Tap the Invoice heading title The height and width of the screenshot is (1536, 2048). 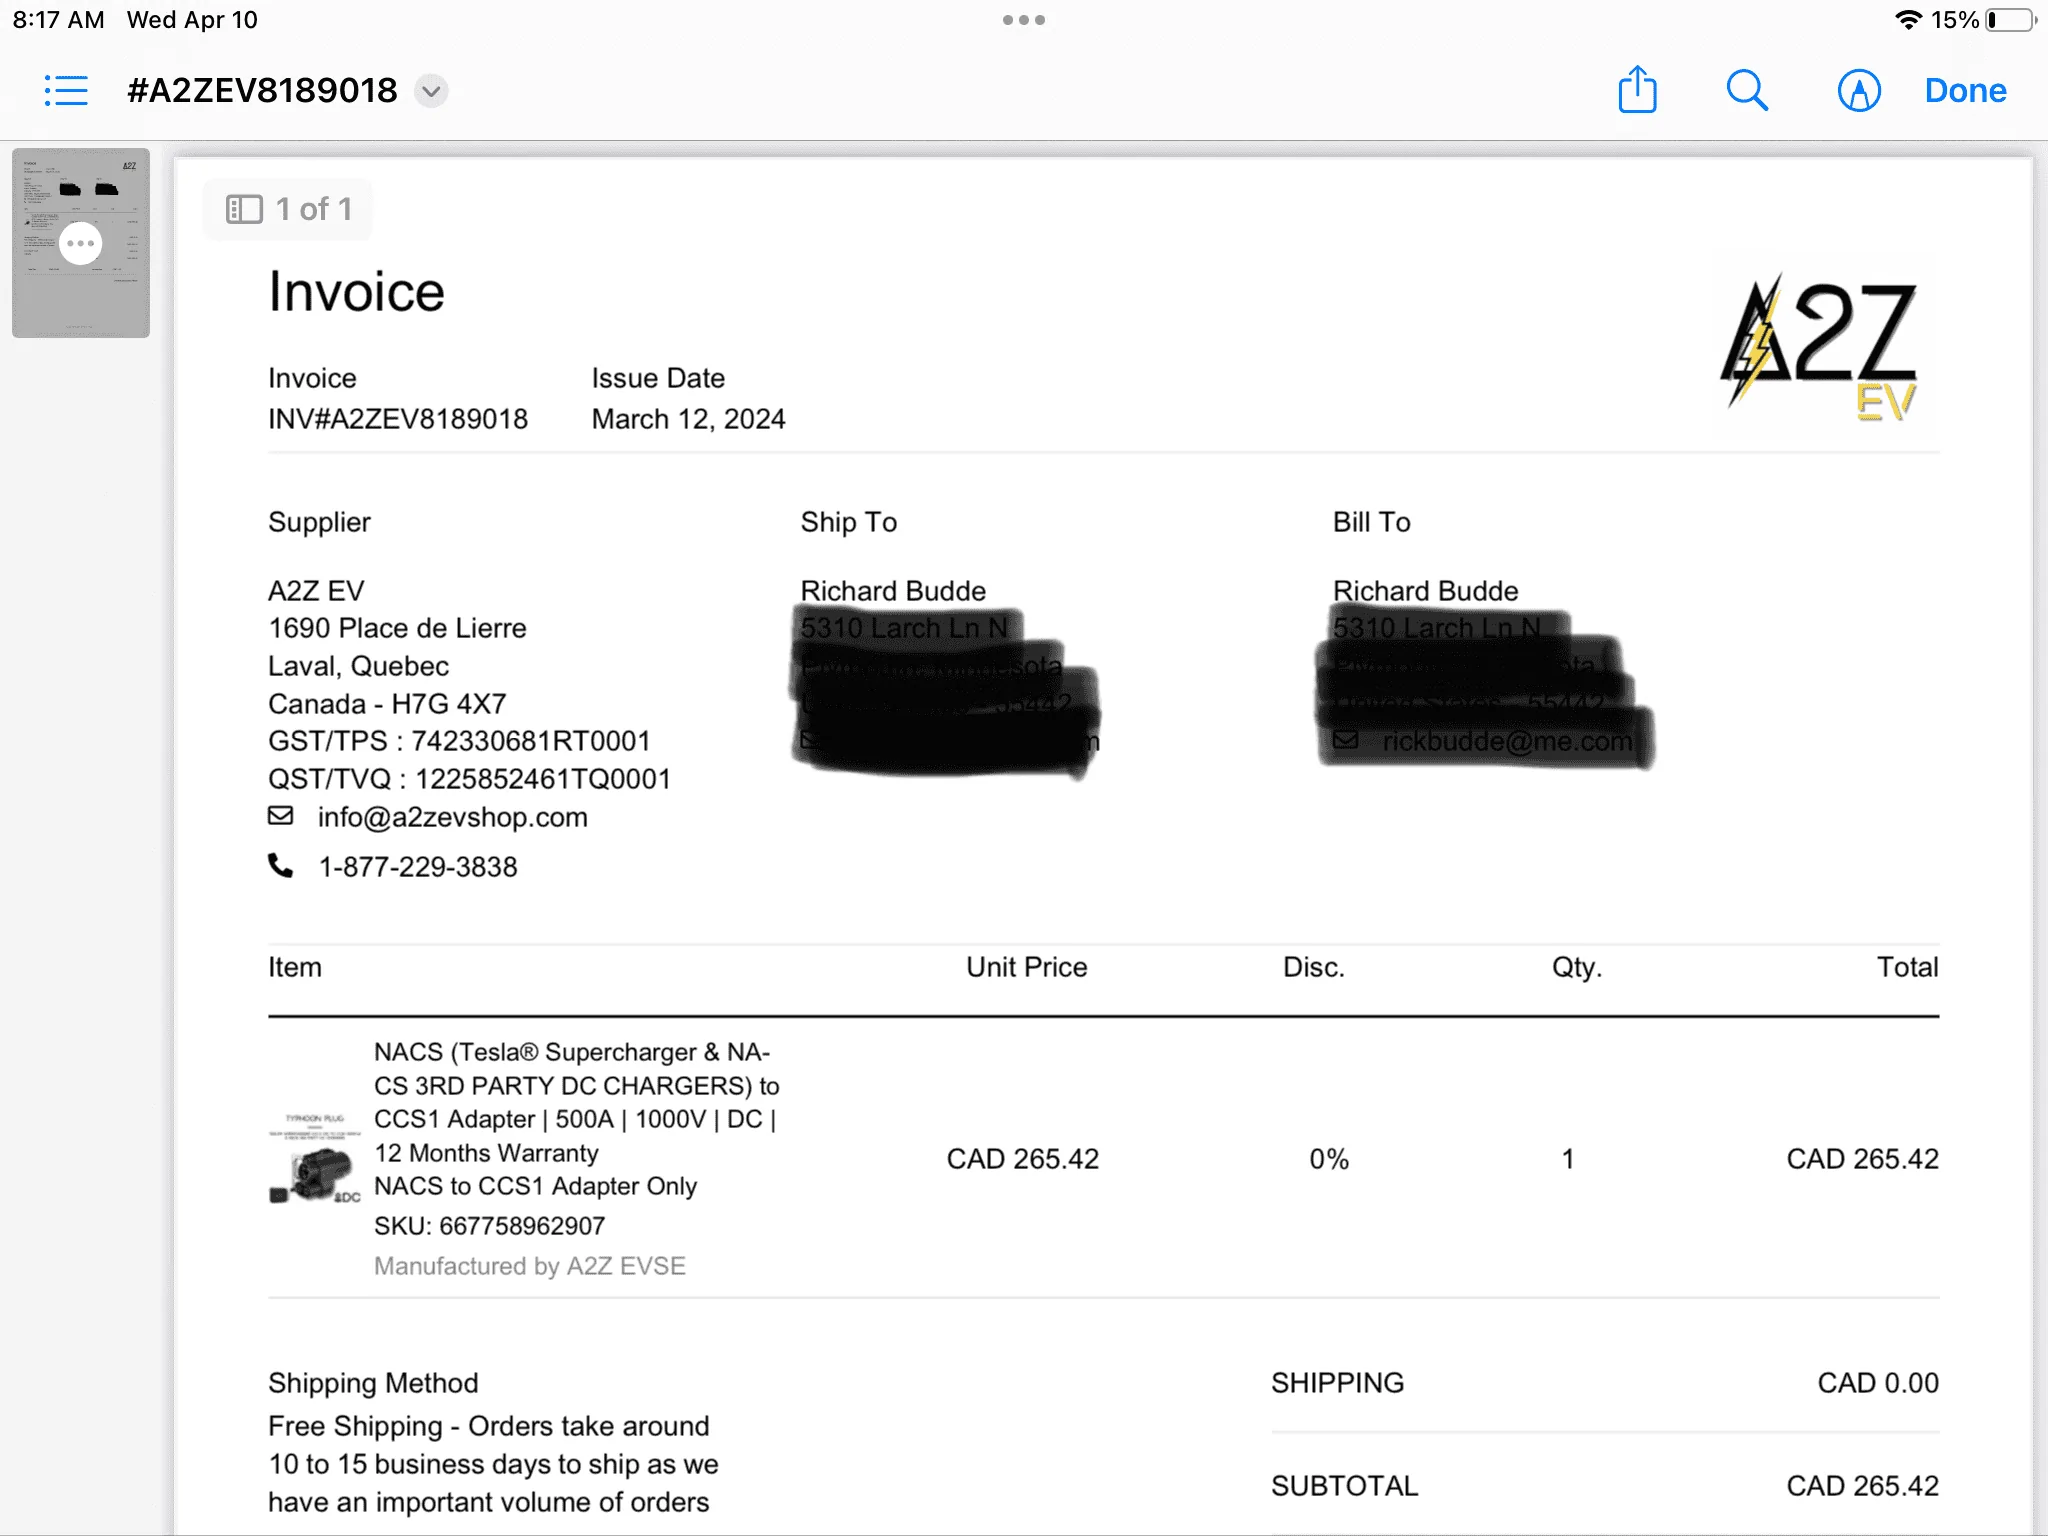click(356, 292)
